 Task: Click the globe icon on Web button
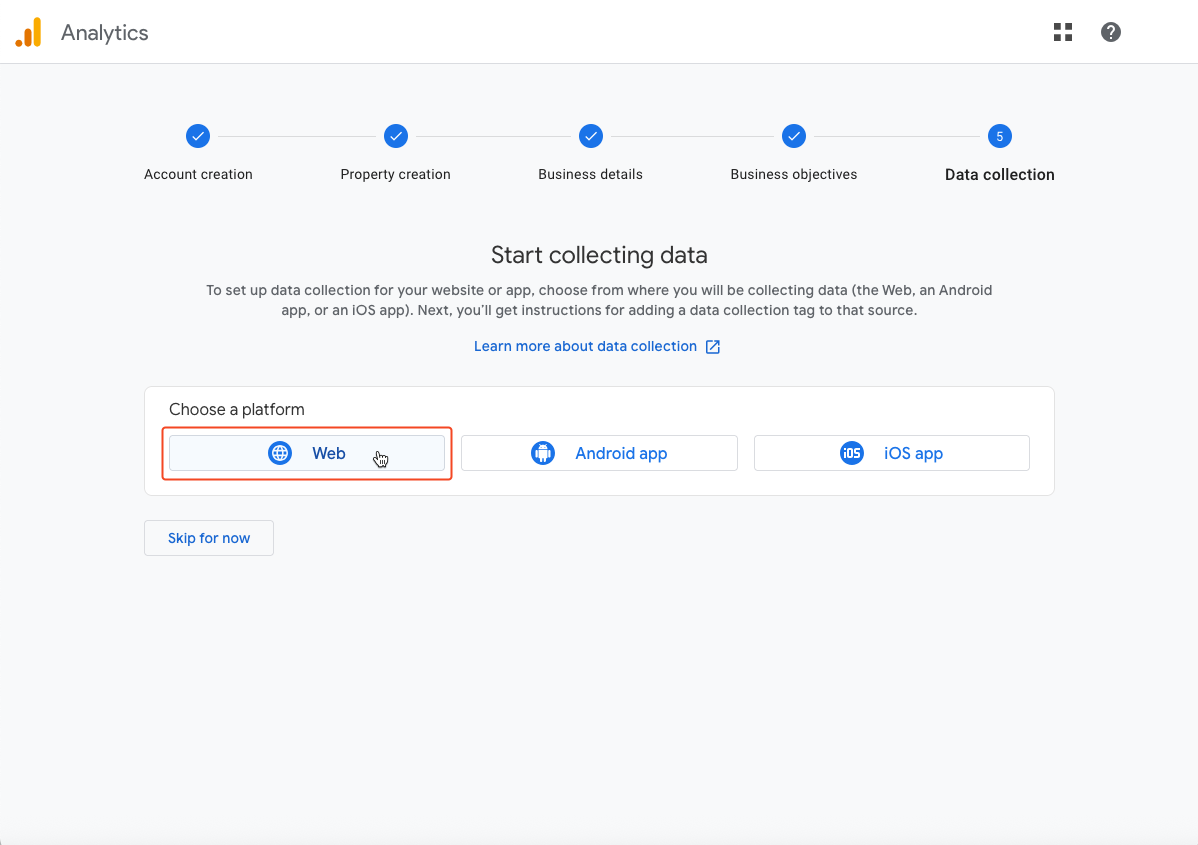tap(280, 453)
